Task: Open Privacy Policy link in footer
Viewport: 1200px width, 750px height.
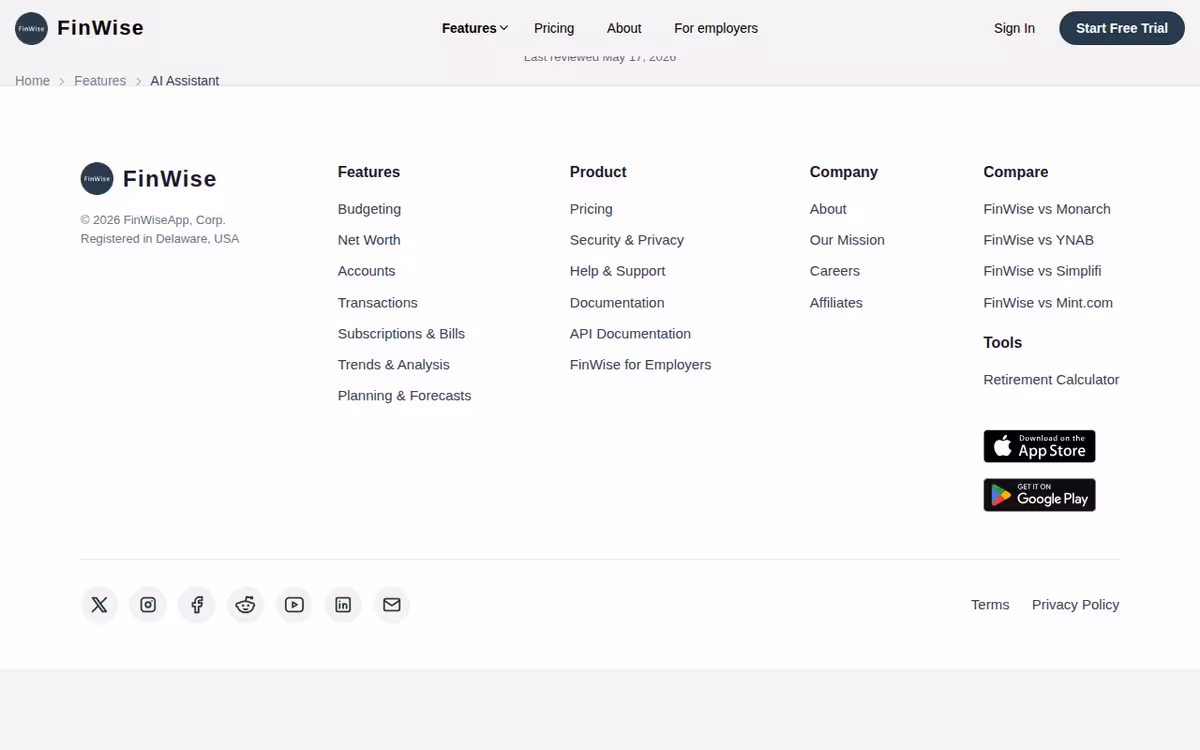Action: 1075,605
